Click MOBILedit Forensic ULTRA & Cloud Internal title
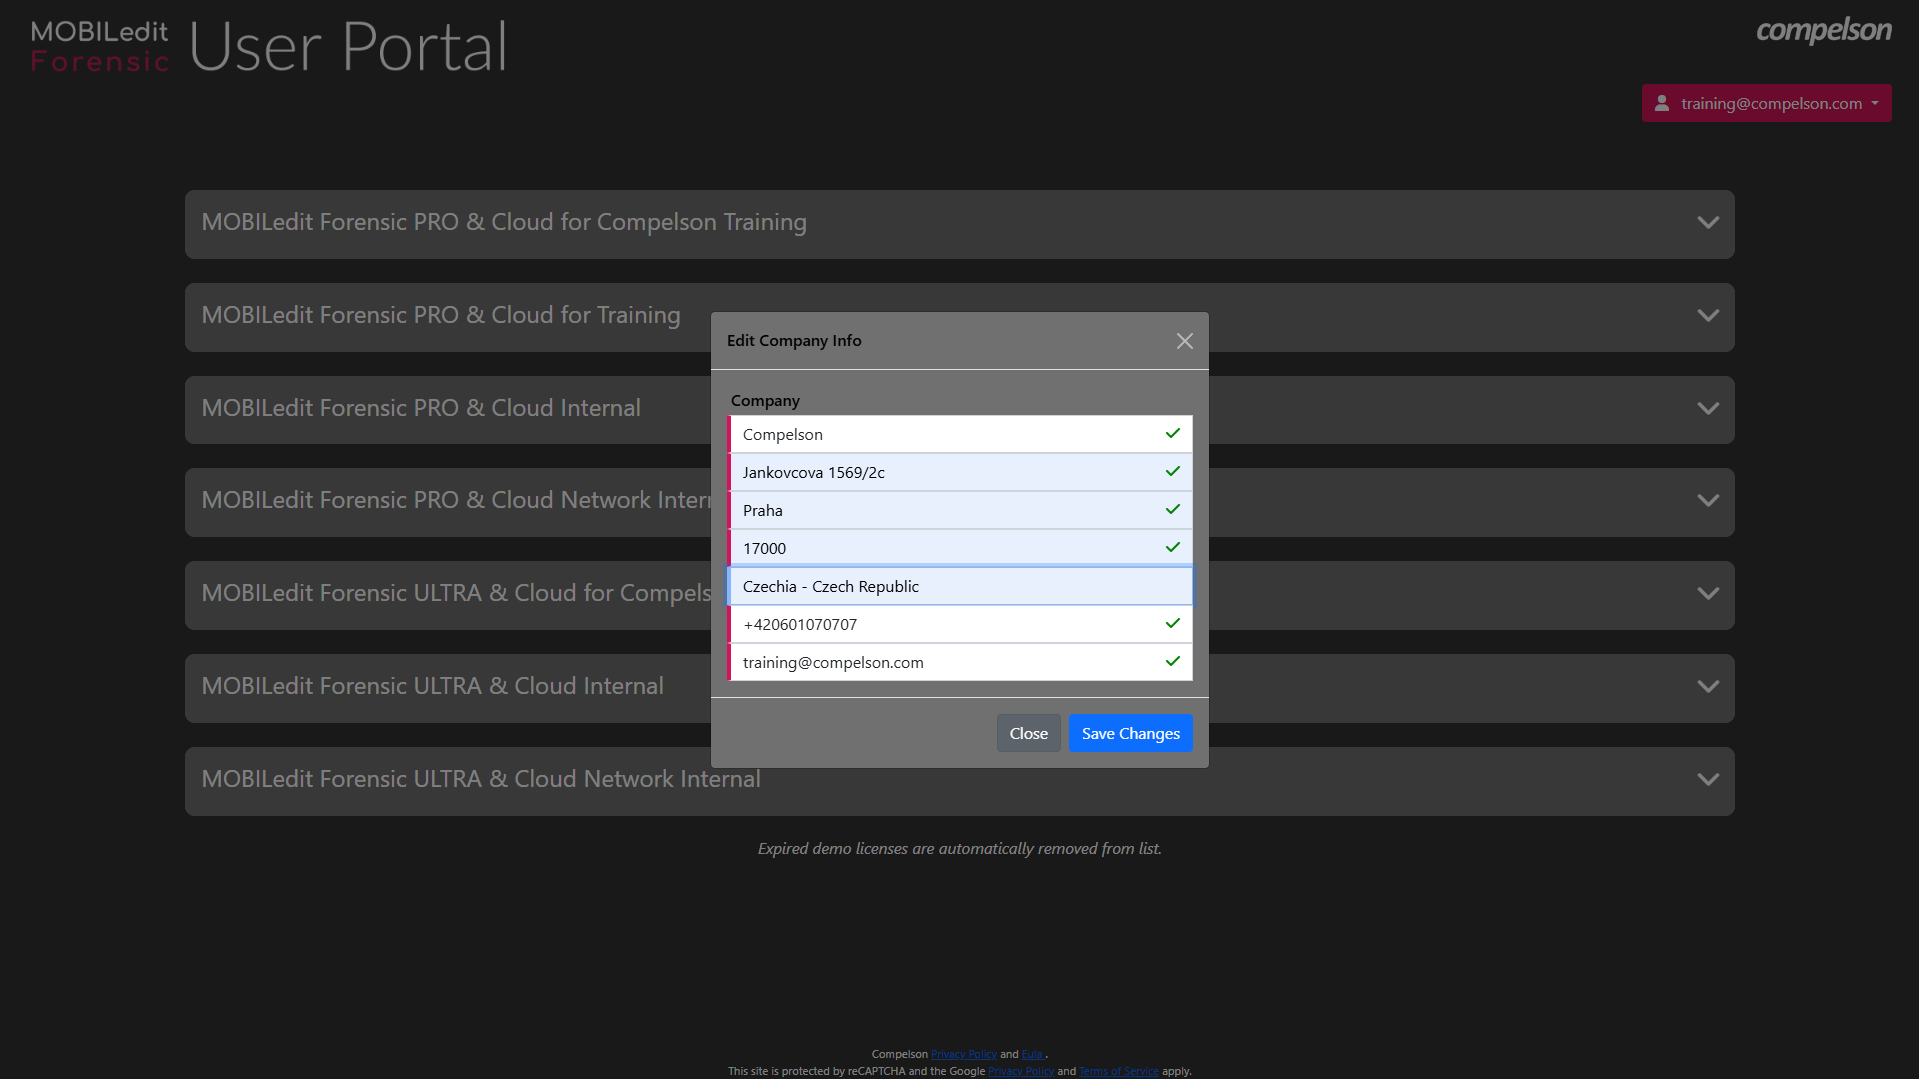The width and height of the screenshot is (1919, 1079). point(433,686)
